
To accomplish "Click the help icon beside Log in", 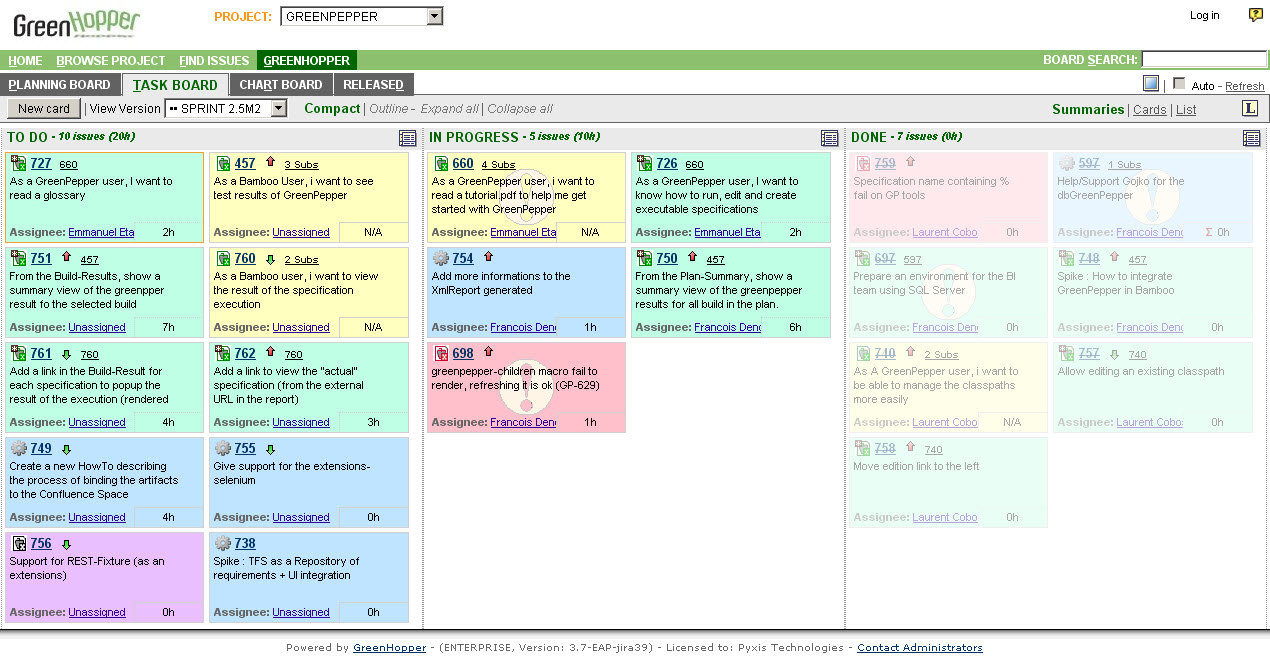I will pyautogui.click(x=1256, y=15).
